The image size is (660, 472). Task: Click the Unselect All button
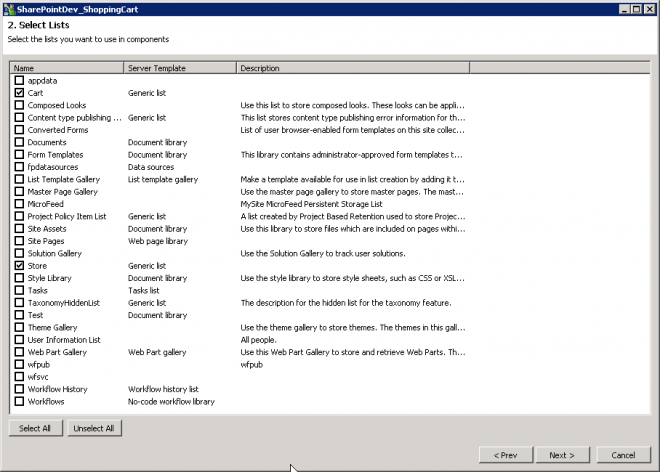94,428
